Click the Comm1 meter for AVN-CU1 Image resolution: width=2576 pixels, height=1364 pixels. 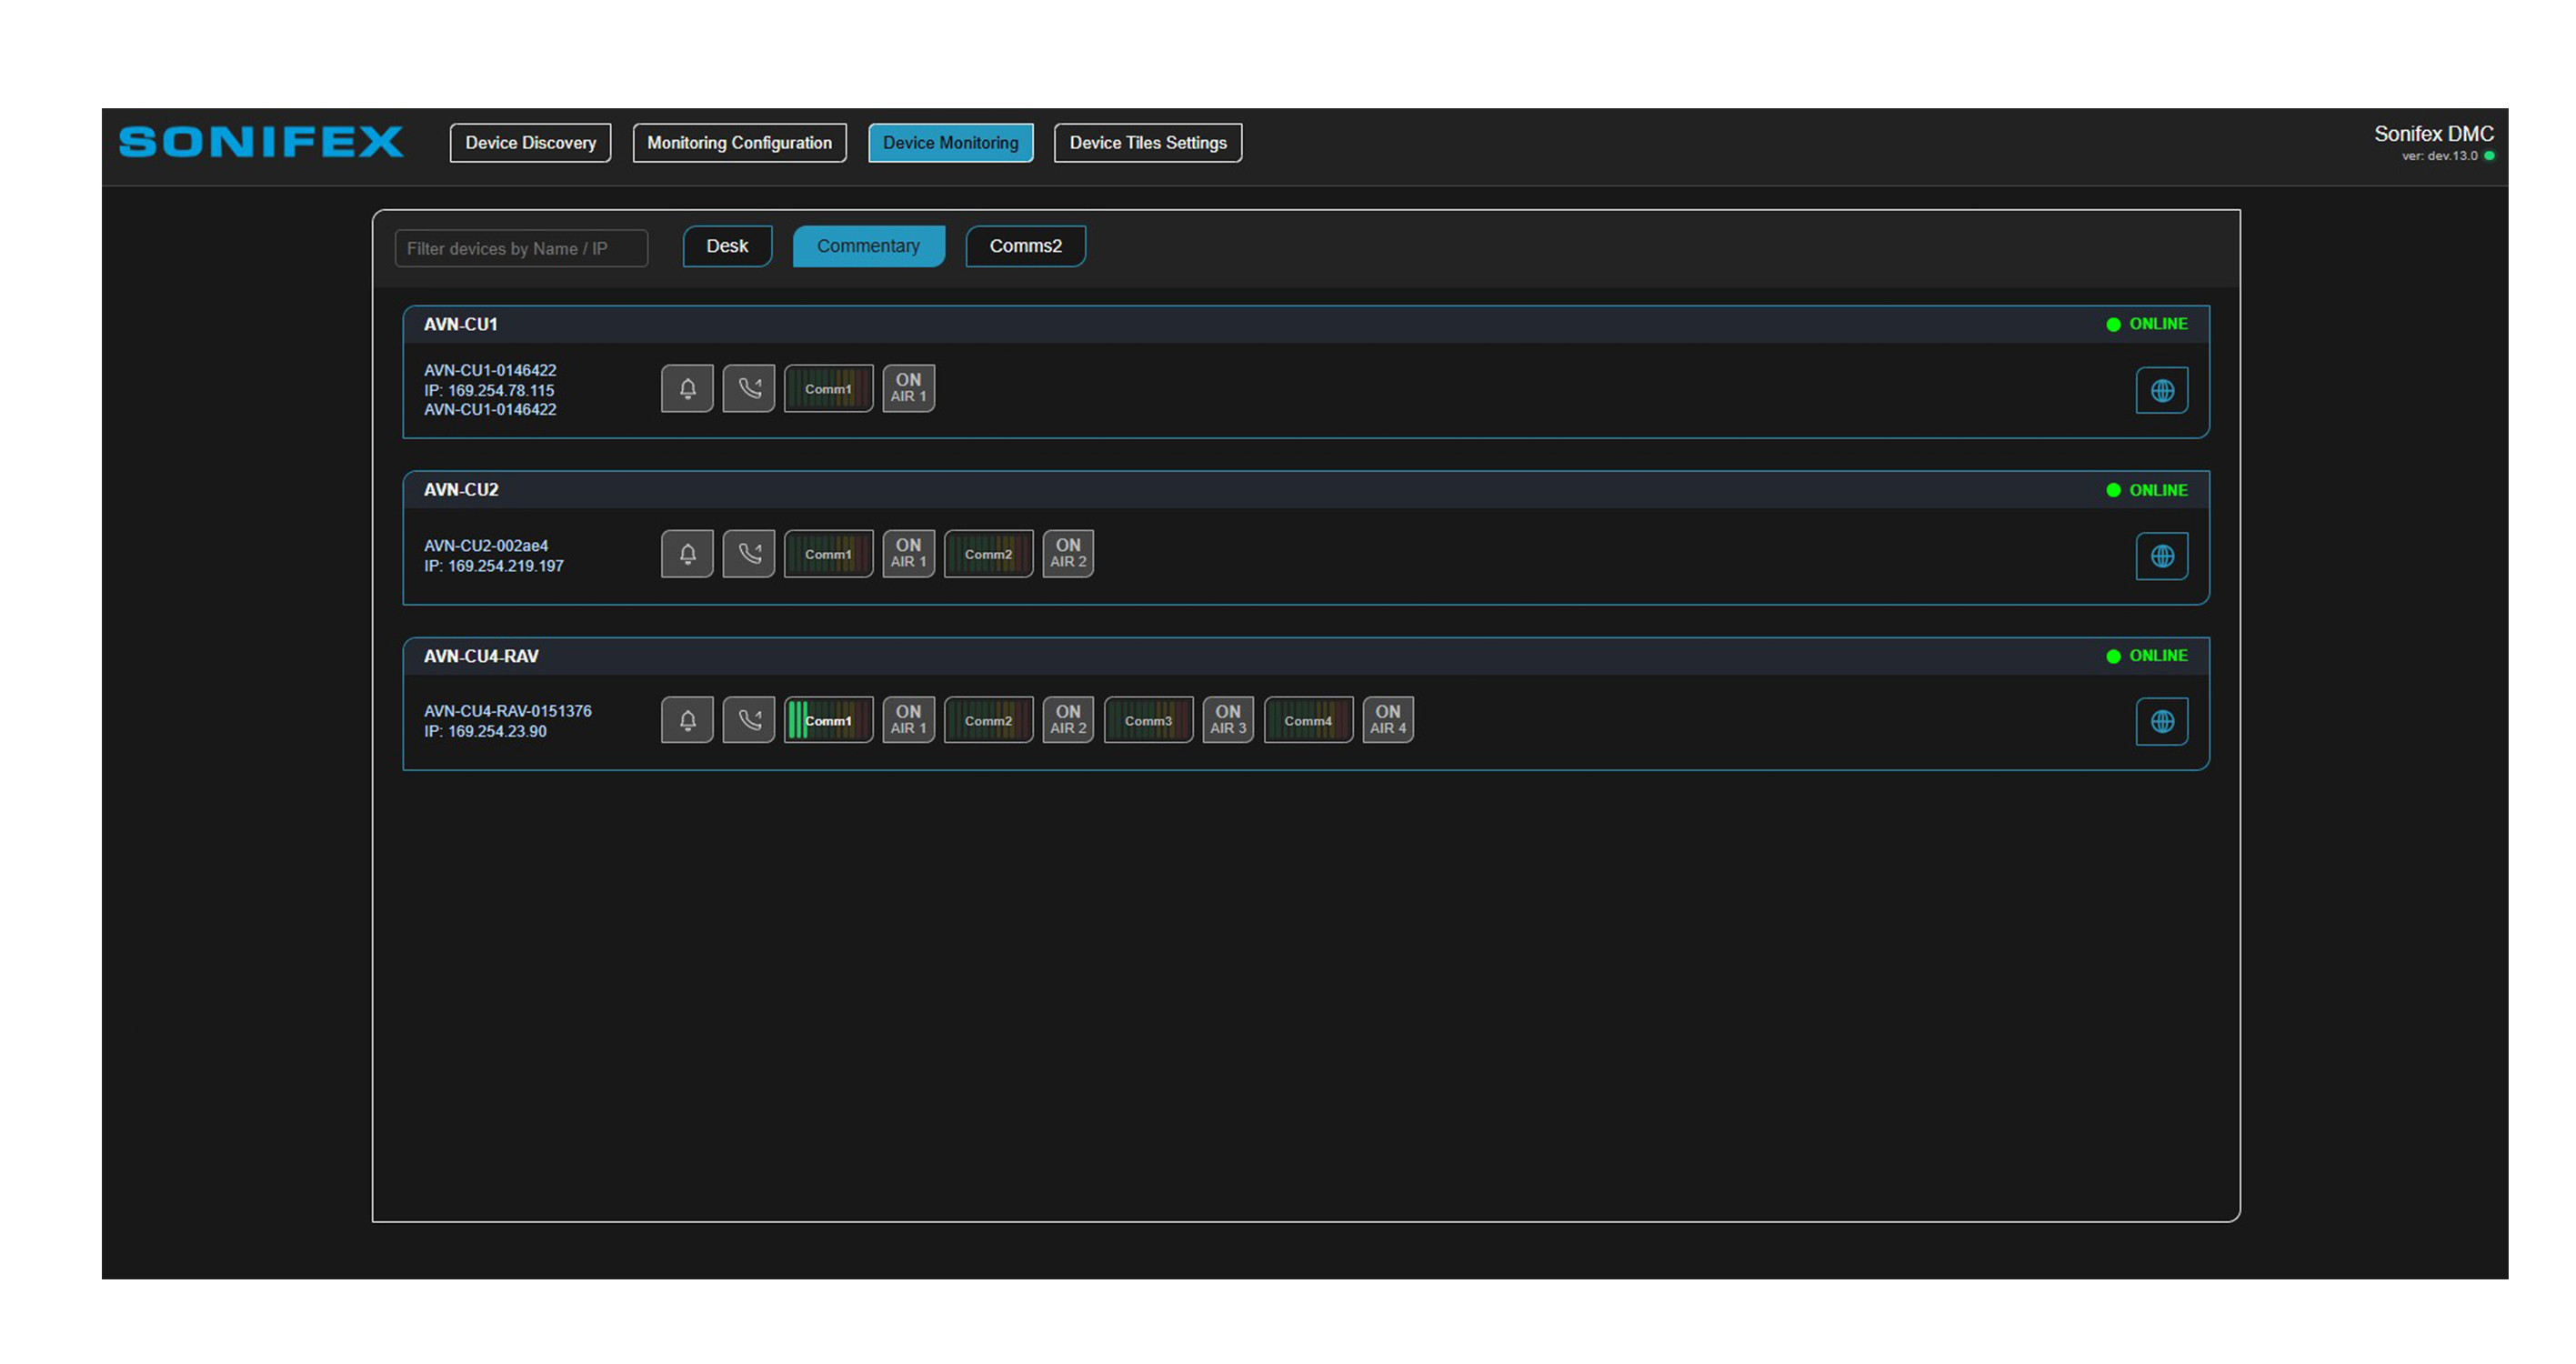point(828,388)
